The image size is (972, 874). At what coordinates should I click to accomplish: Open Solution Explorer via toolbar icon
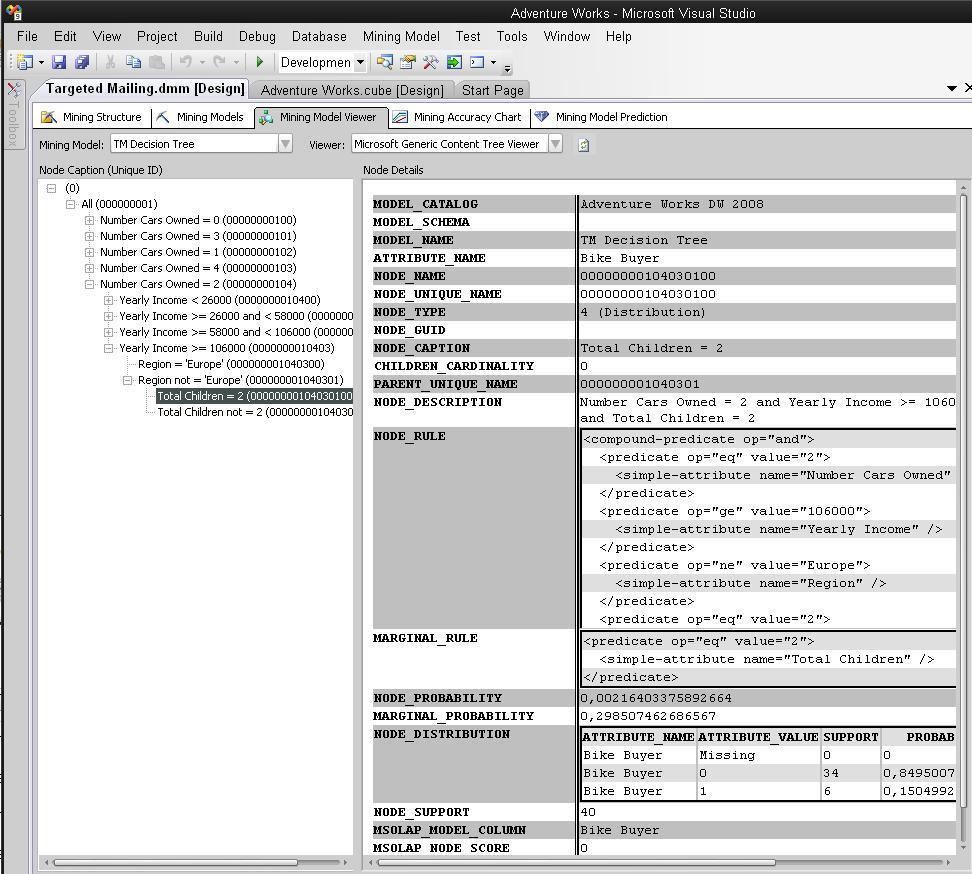[x=385, y=62]
